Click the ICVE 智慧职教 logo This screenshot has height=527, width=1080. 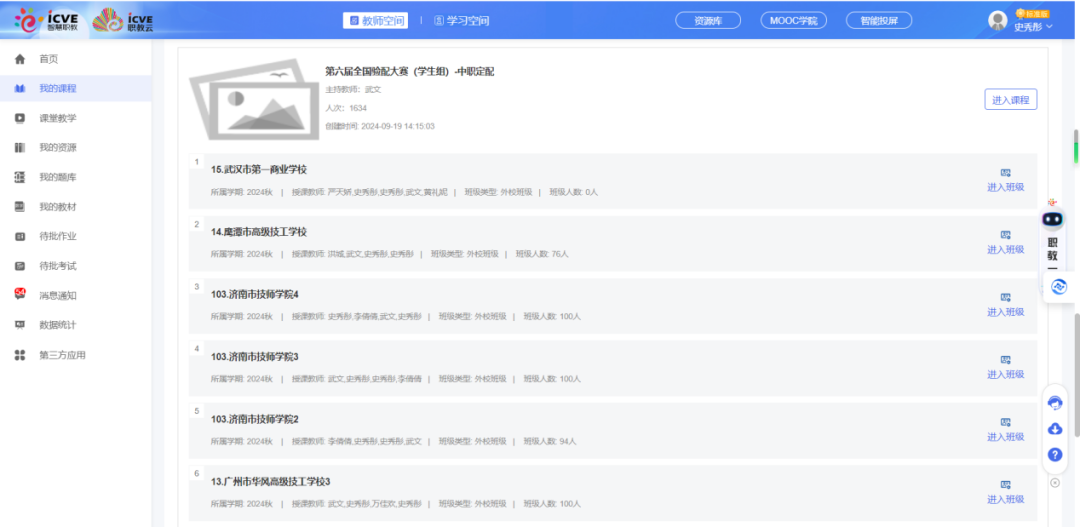[x=47, y=21]
